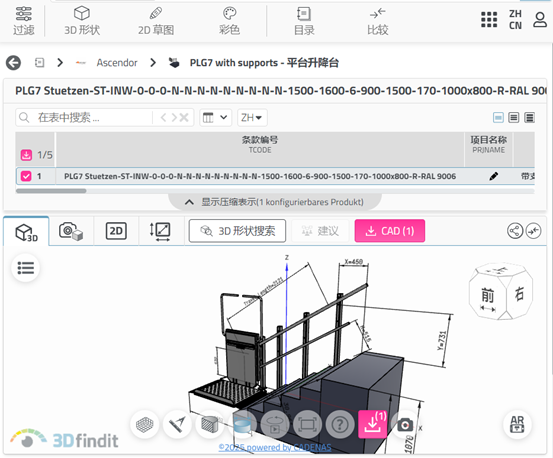Open the 彩色 color search
The height and width of the screenshot is (458, 553).
tap(230, 21)
